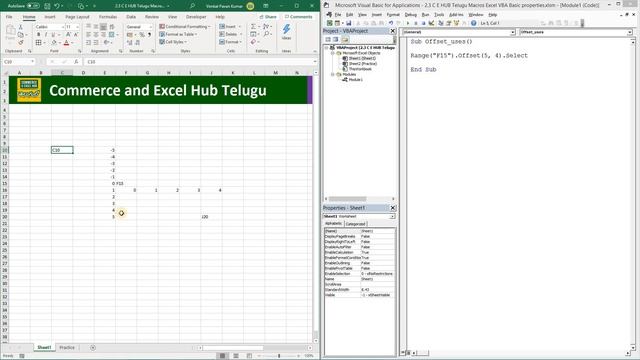
Task: Open the Debug menu in VBA editor
Action: 411,15
